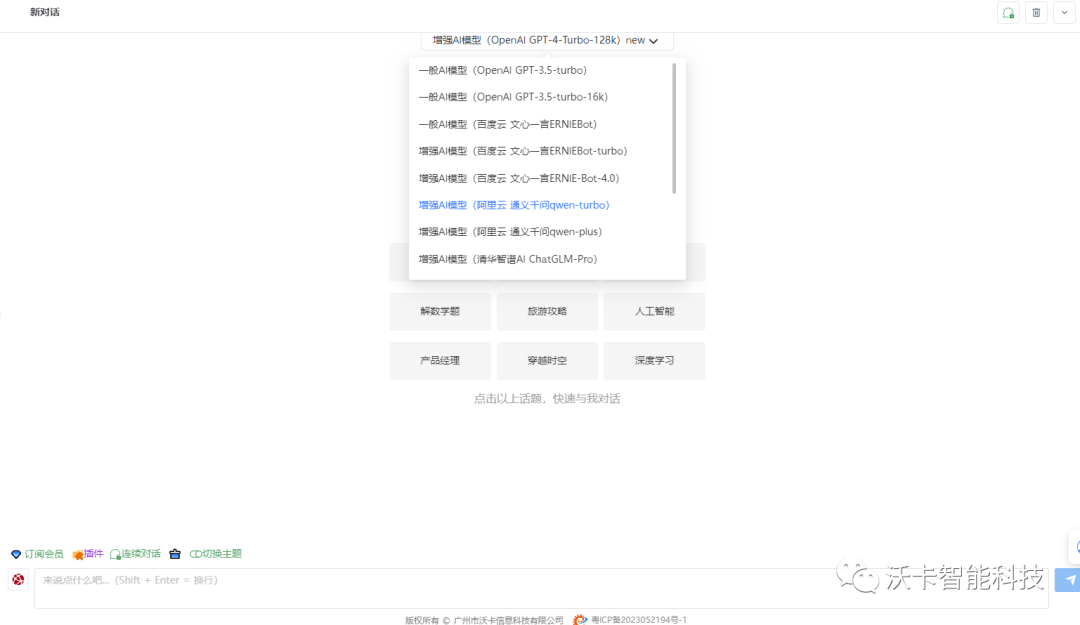This screenshot has width=1080, height=625.
Task: Click the red round icon beside input box
Action: [19, 580]
